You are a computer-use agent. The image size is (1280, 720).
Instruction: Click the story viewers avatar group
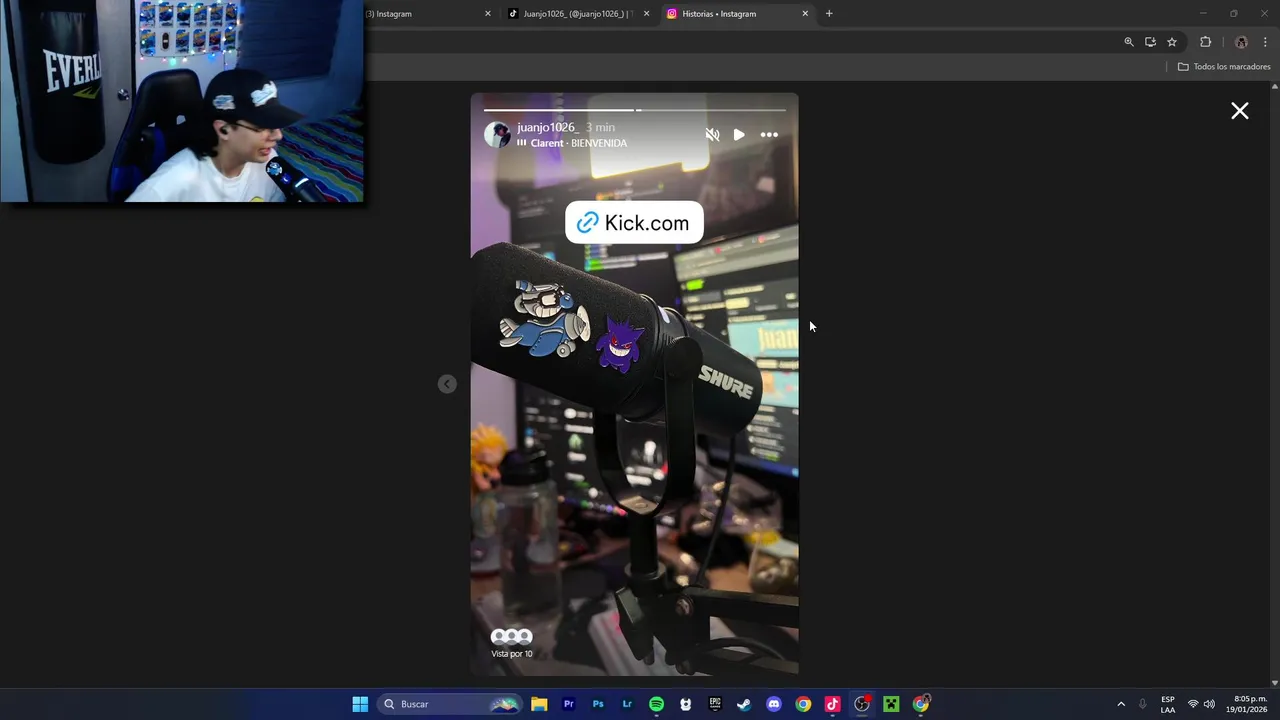click(x=511, y=636)
